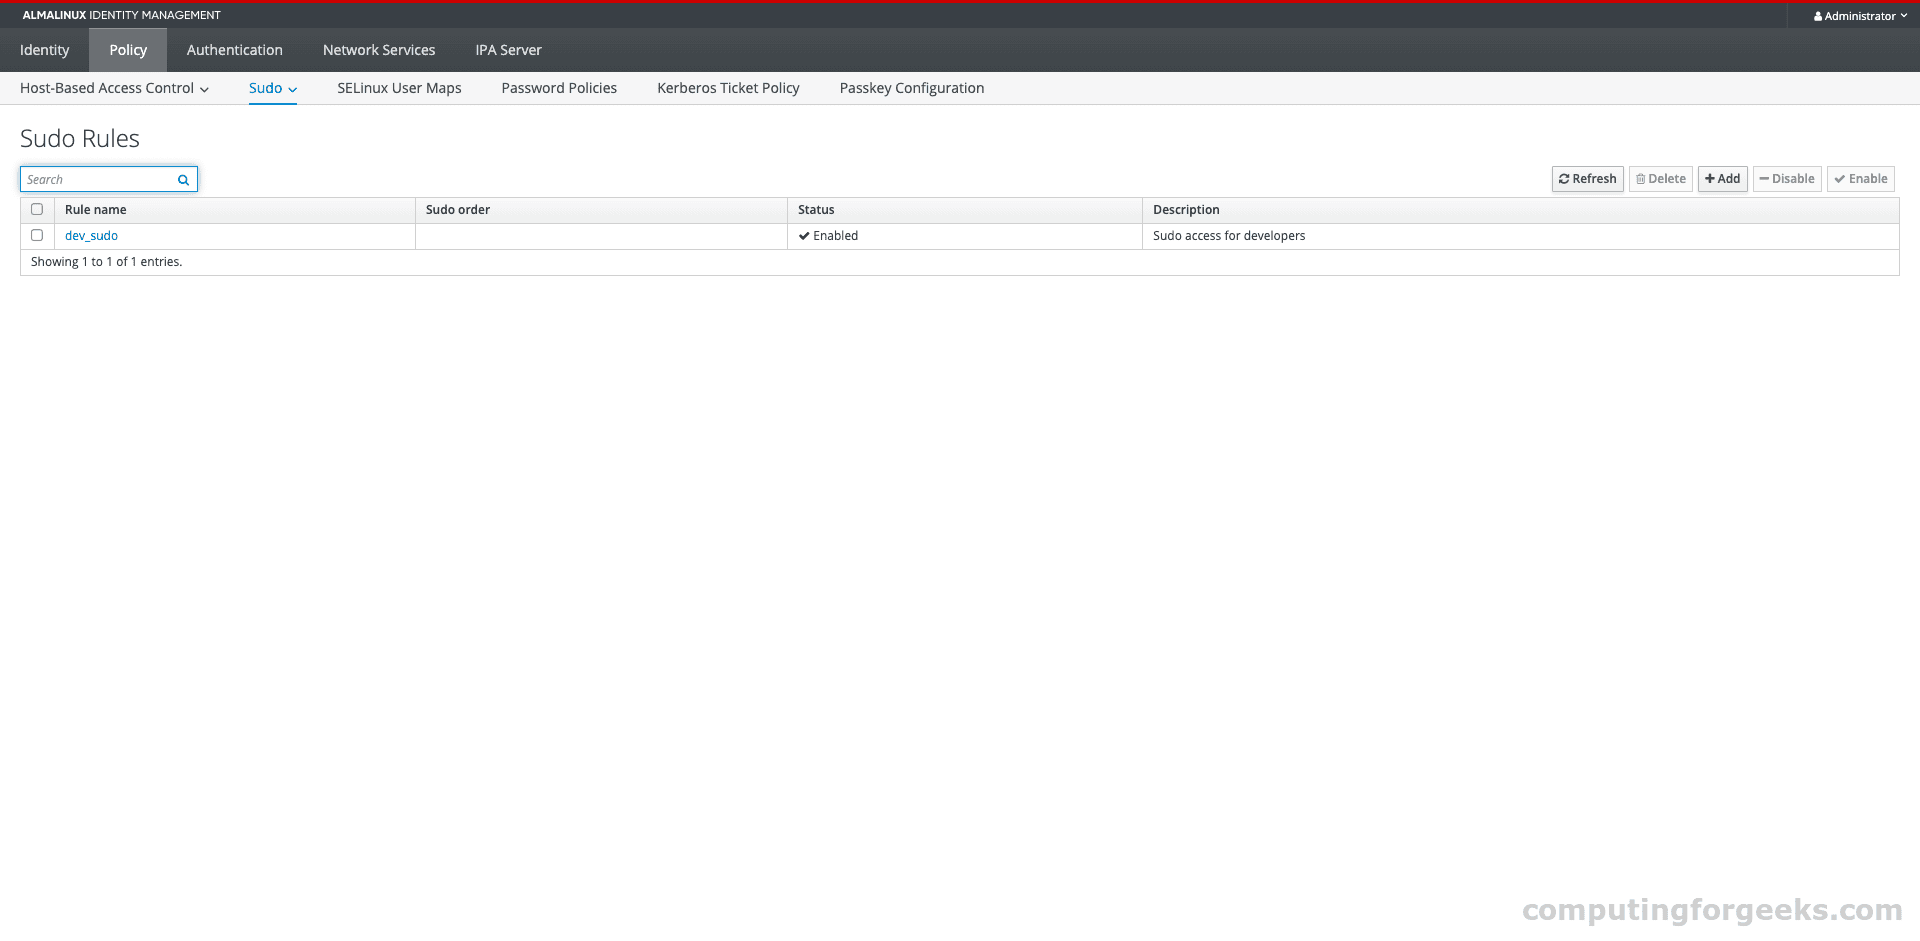Open Password Policies page

point(559,88)
